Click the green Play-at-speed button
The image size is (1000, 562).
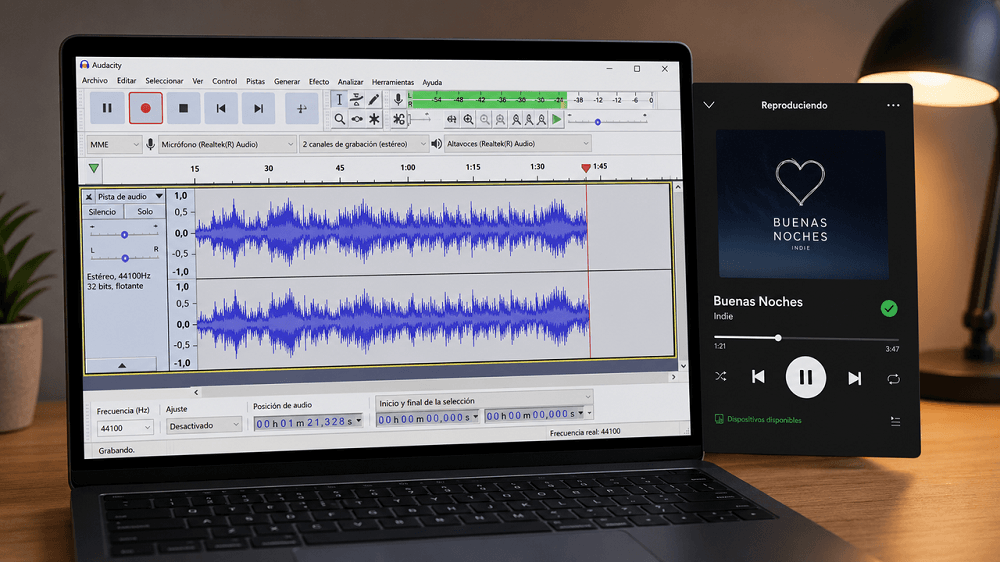(557, 119)
